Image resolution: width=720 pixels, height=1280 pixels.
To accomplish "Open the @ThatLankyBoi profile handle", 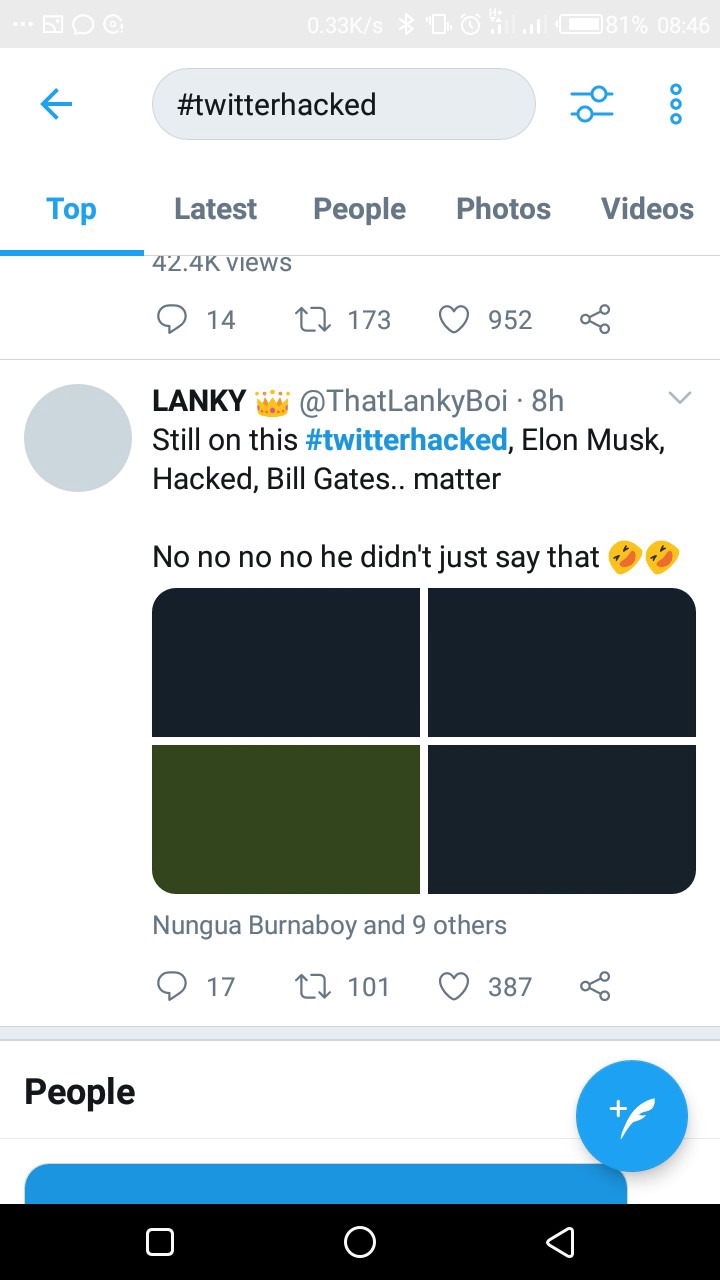I will pos(403,401).
